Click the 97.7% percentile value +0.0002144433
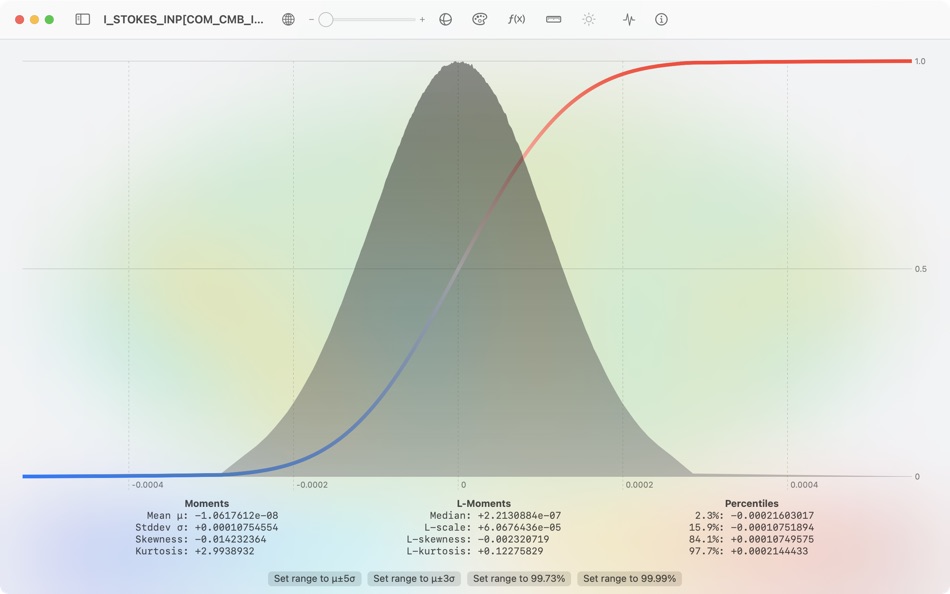This screenshot has width=950, height=594. [x=769, y=551]
